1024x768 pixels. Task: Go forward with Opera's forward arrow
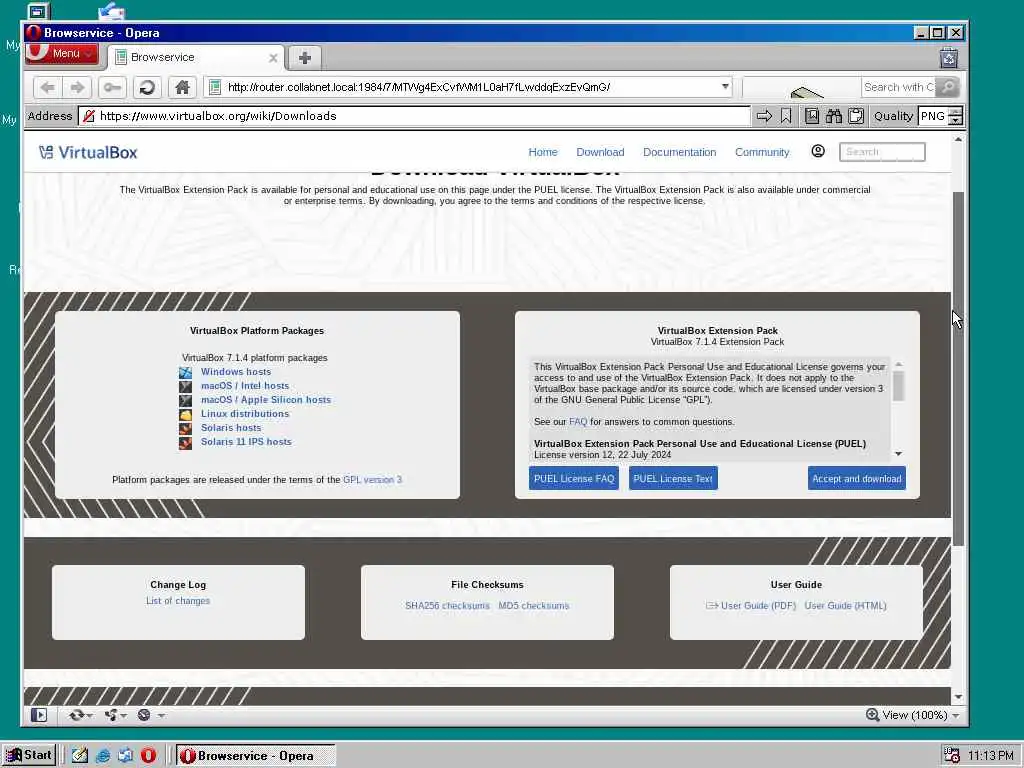click(x=78, y=87)
